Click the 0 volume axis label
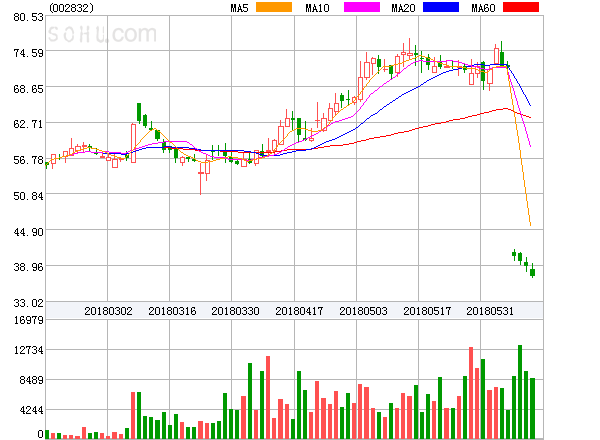Image resolution: width=600 pixels, height=440 pixels. click(40, 434)
